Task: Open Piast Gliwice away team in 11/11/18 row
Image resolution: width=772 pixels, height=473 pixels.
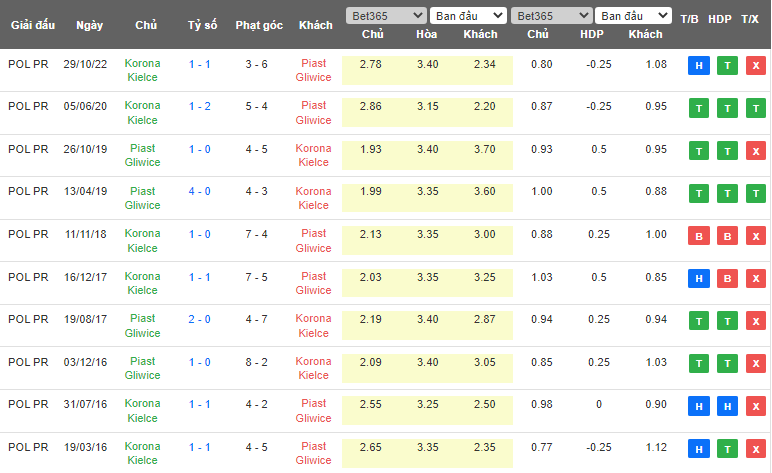Action: (x=313, y=240)
